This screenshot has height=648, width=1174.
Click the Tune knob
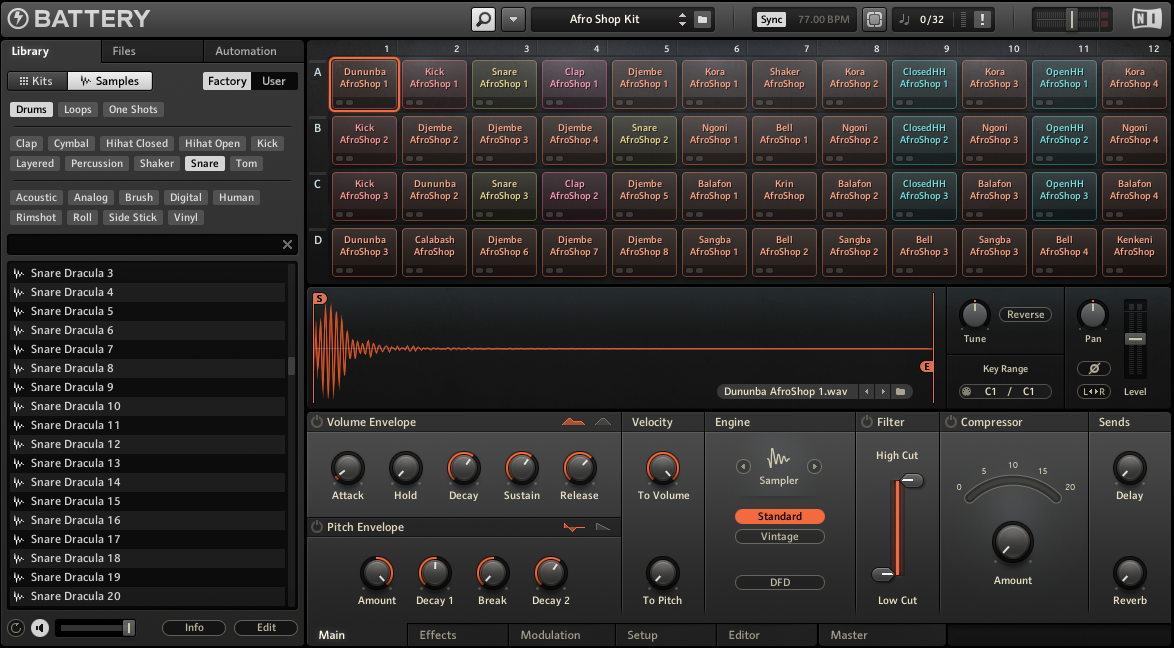click(974, 315)
